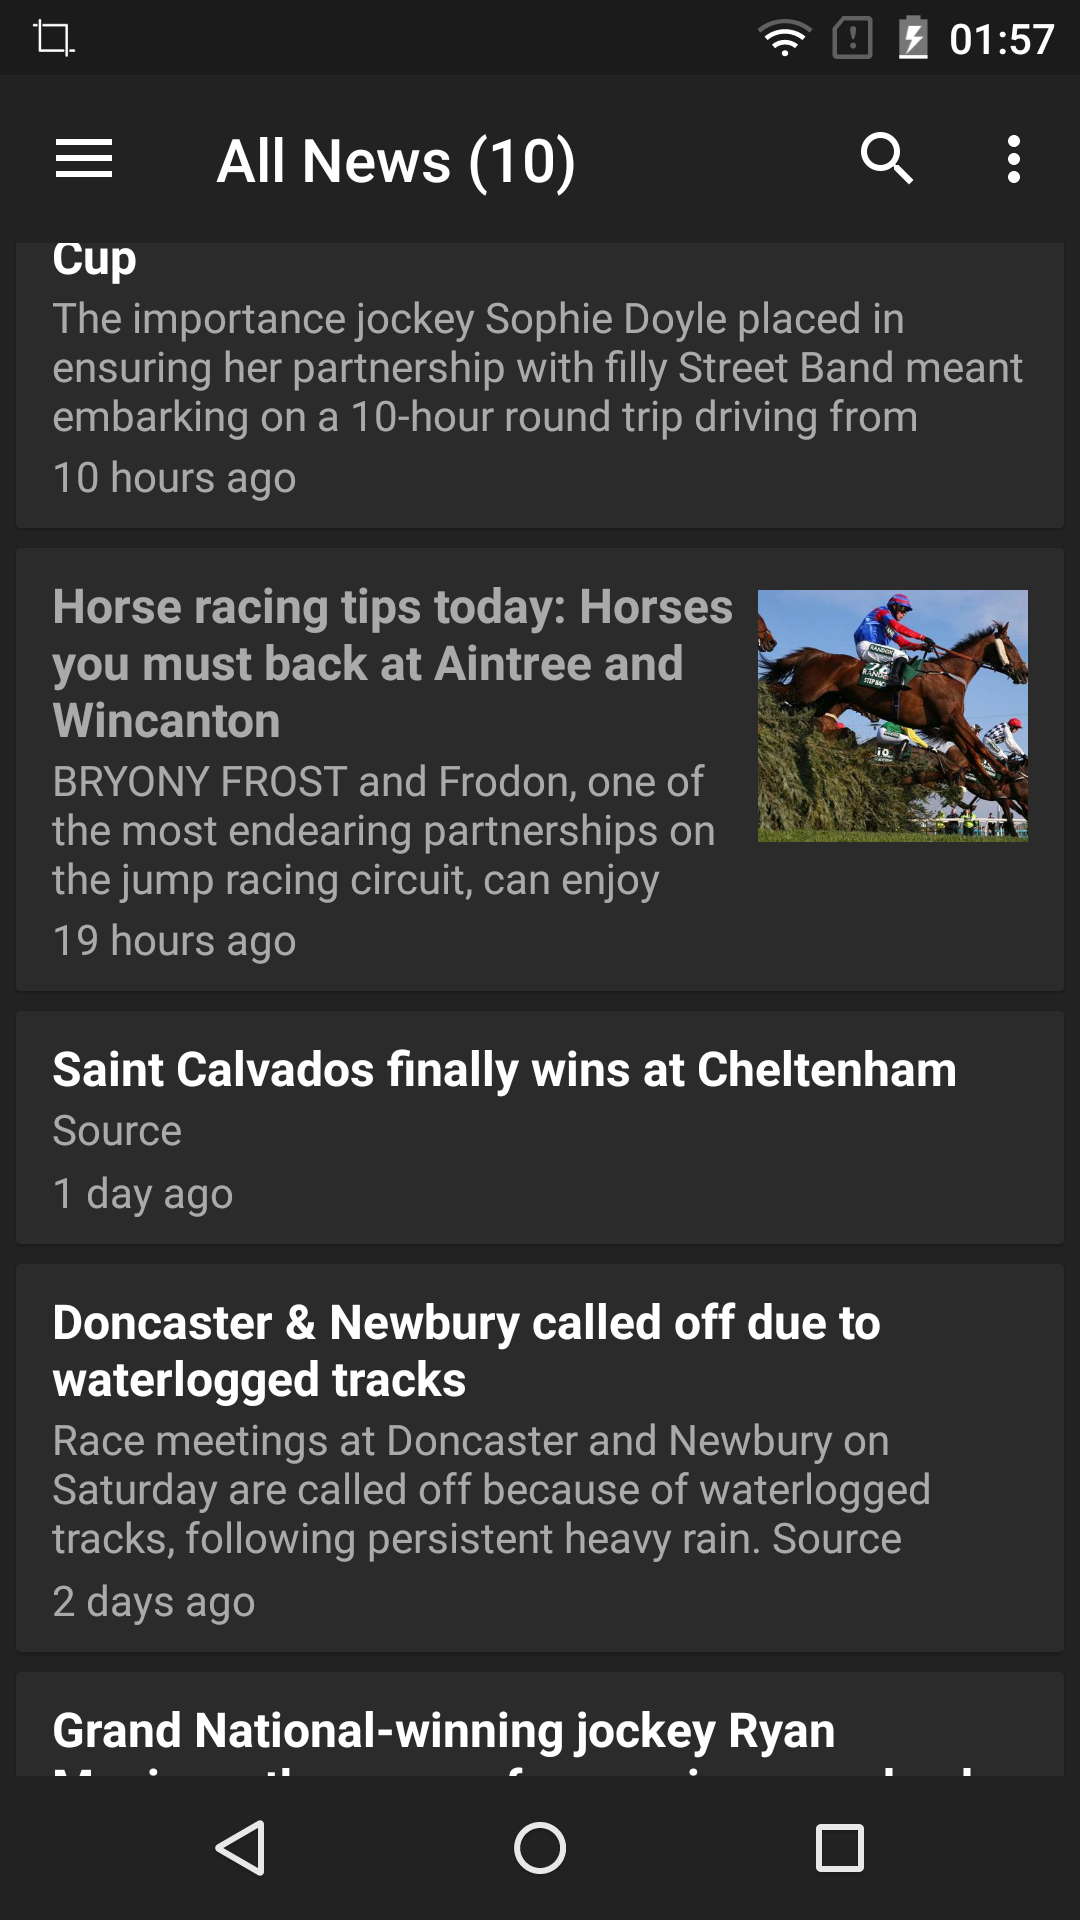Open the Grand National-winning jockey Ryan article

[x=444, y=1732]
